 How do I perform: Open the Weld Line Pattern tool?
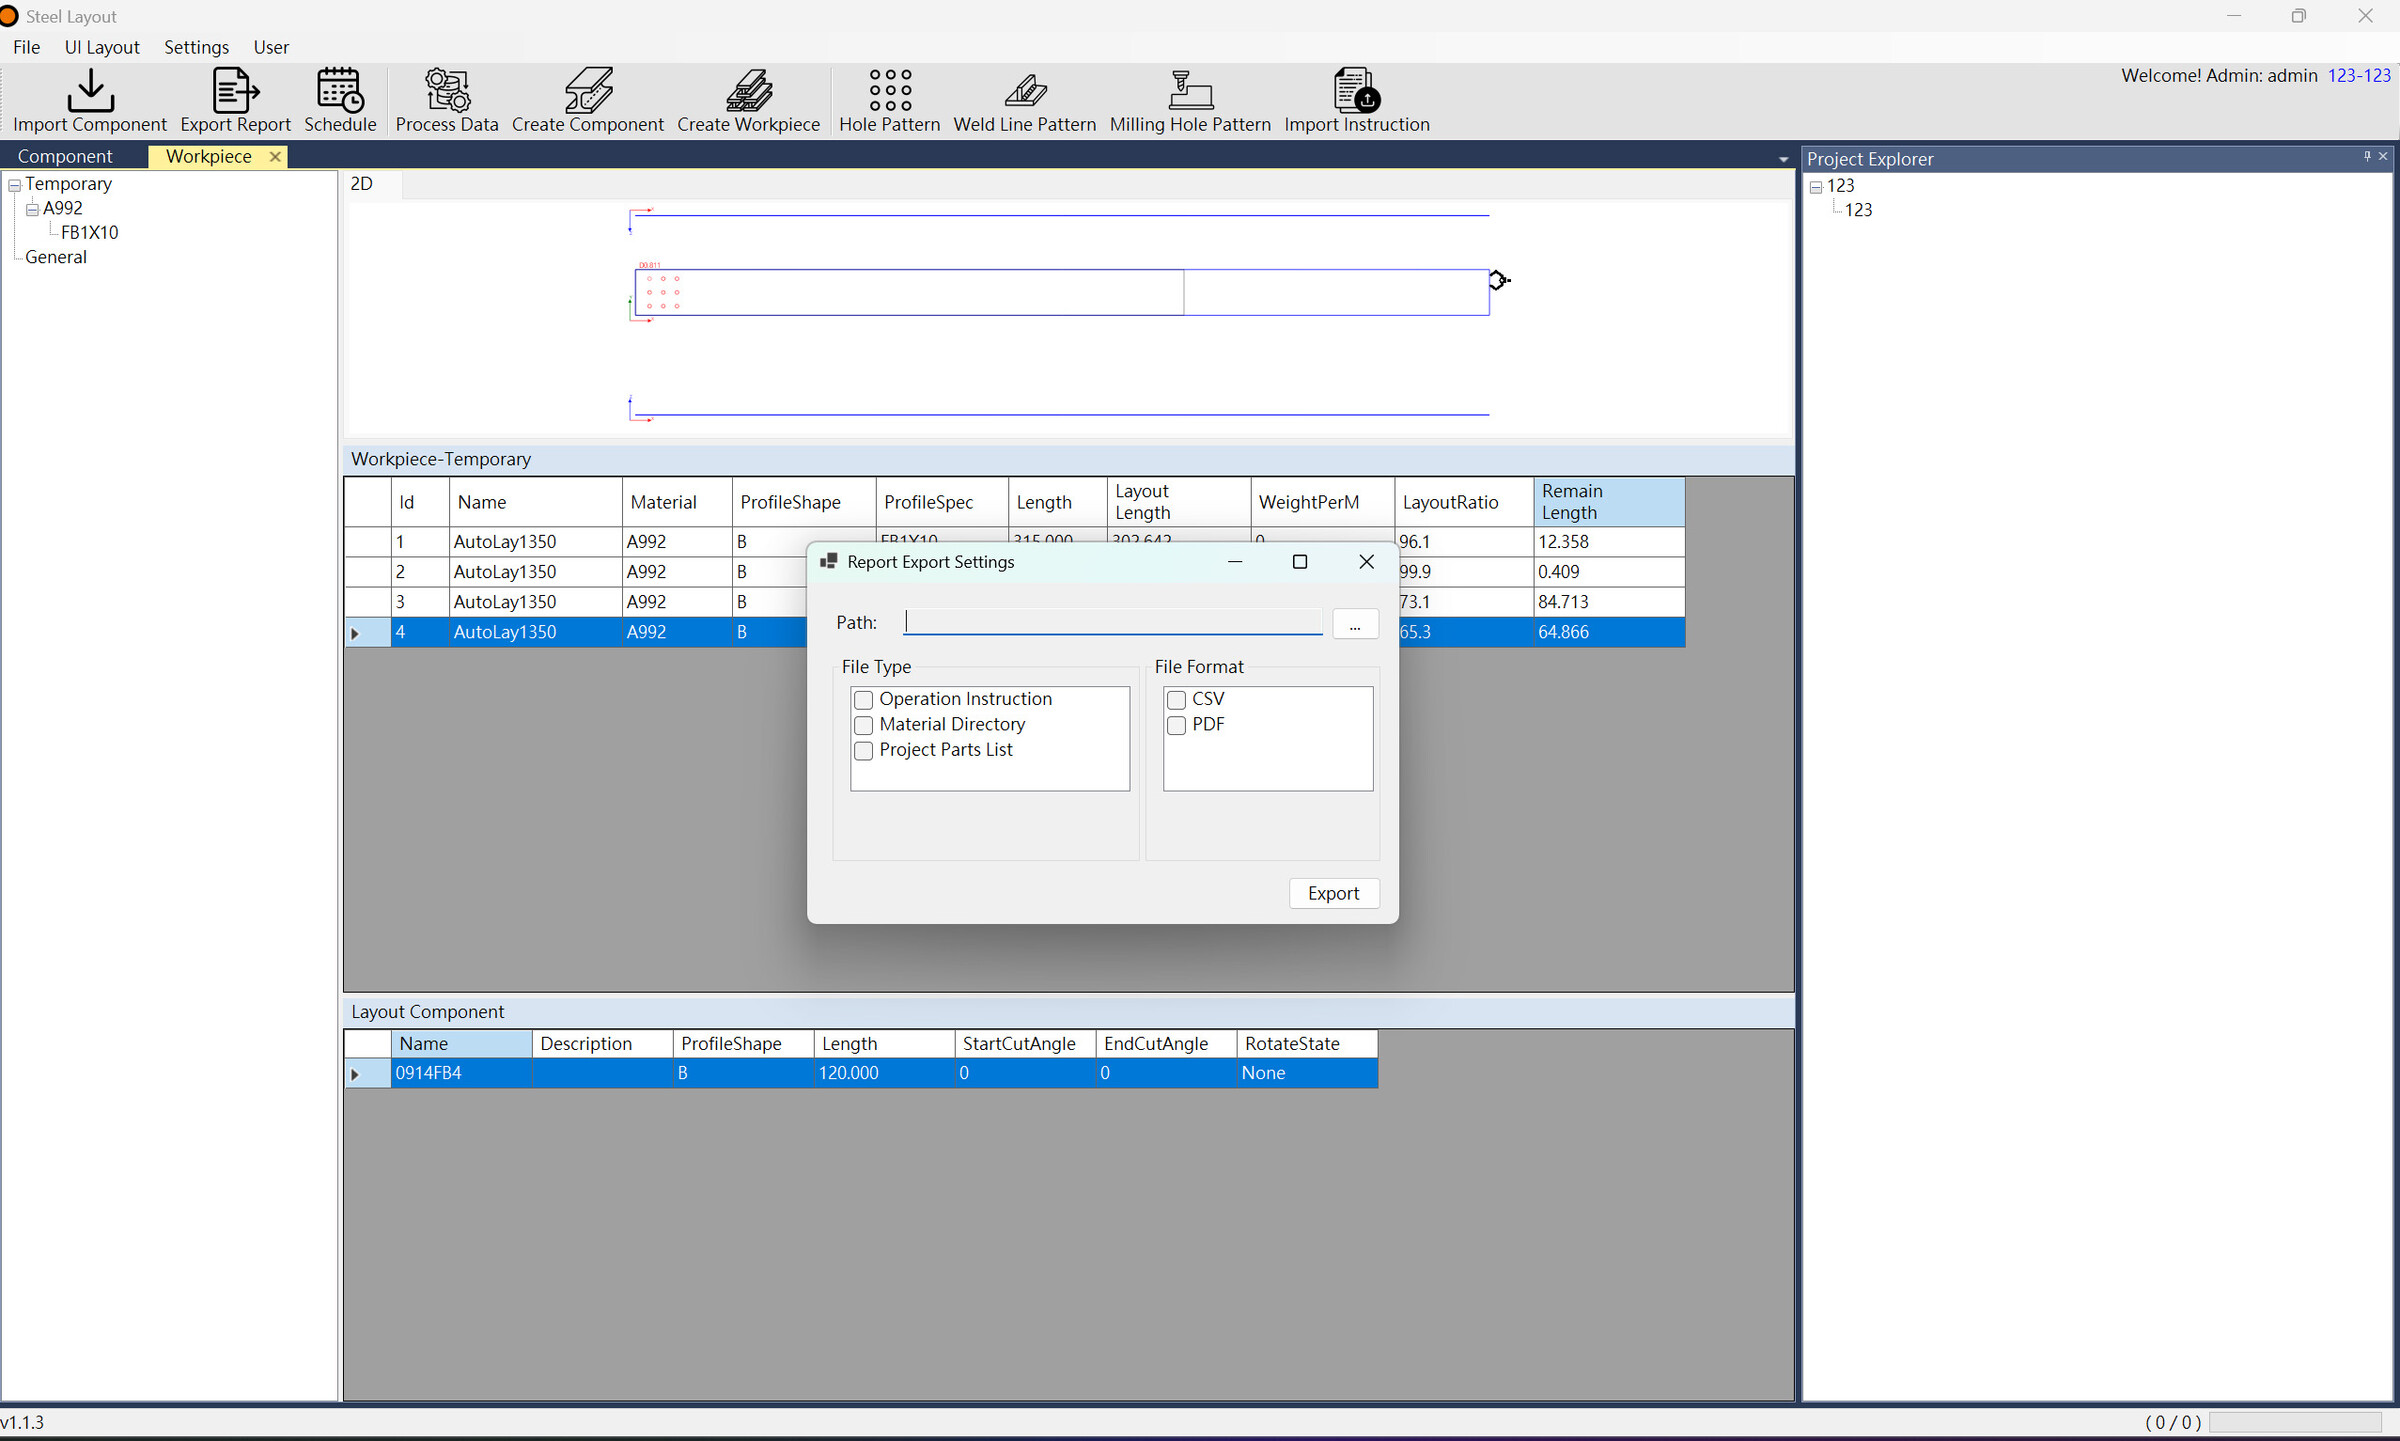point(1025,100)
